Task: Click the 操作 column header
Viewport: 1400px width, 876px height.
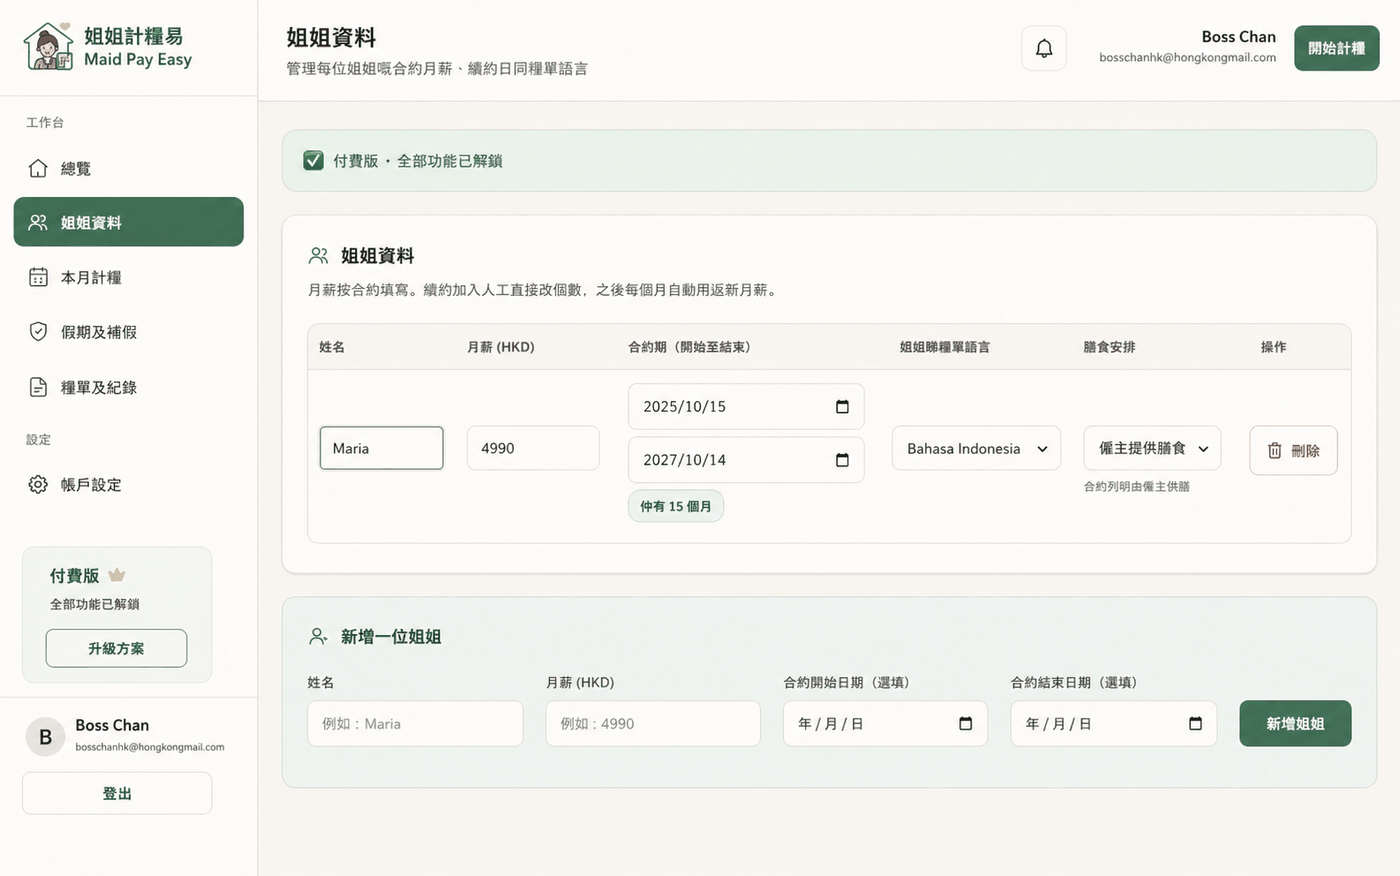Action: (x=1273, y=347)
